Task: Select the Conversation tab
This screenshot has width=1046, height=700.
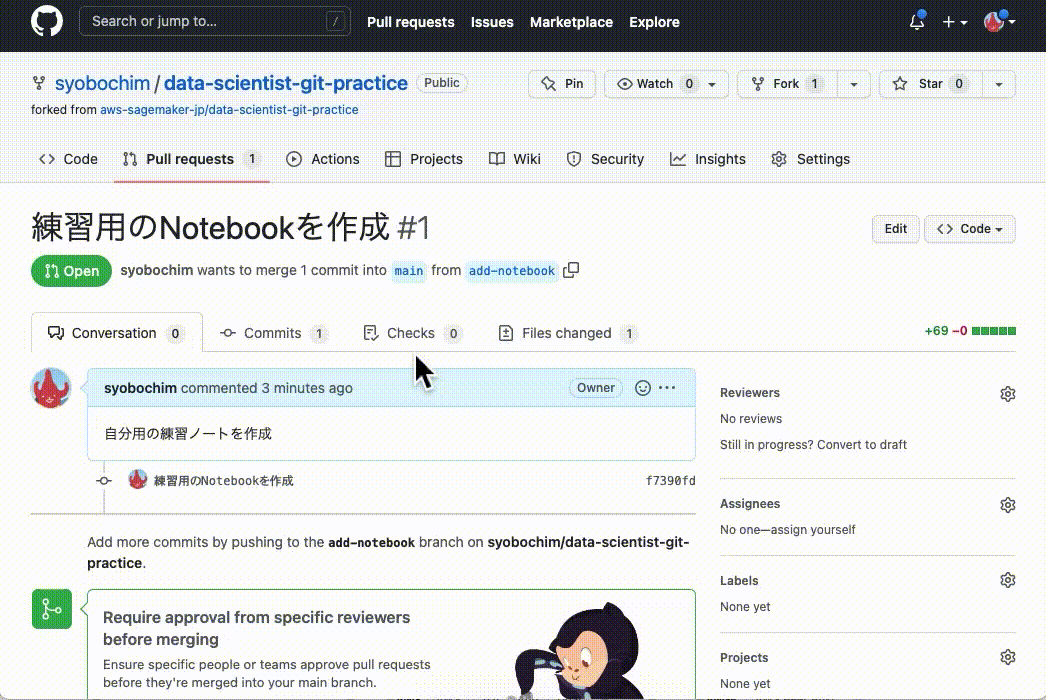Action: pyautogui.click(x=117, y=333)
